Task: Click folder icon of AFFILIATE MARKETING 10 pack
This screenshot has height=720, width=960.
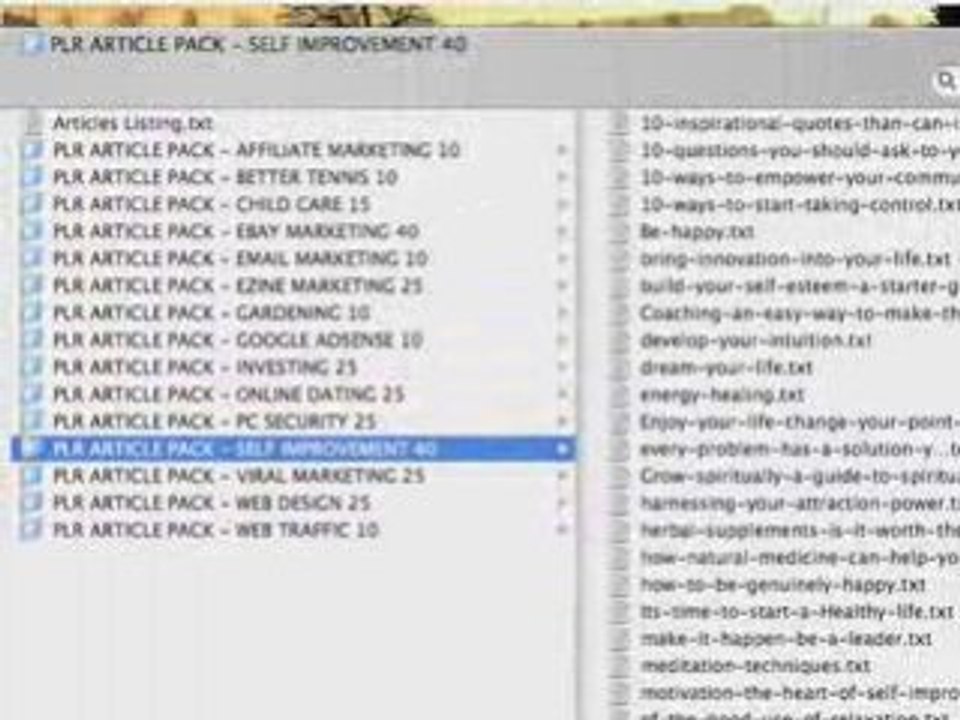Action: (32, 150)
